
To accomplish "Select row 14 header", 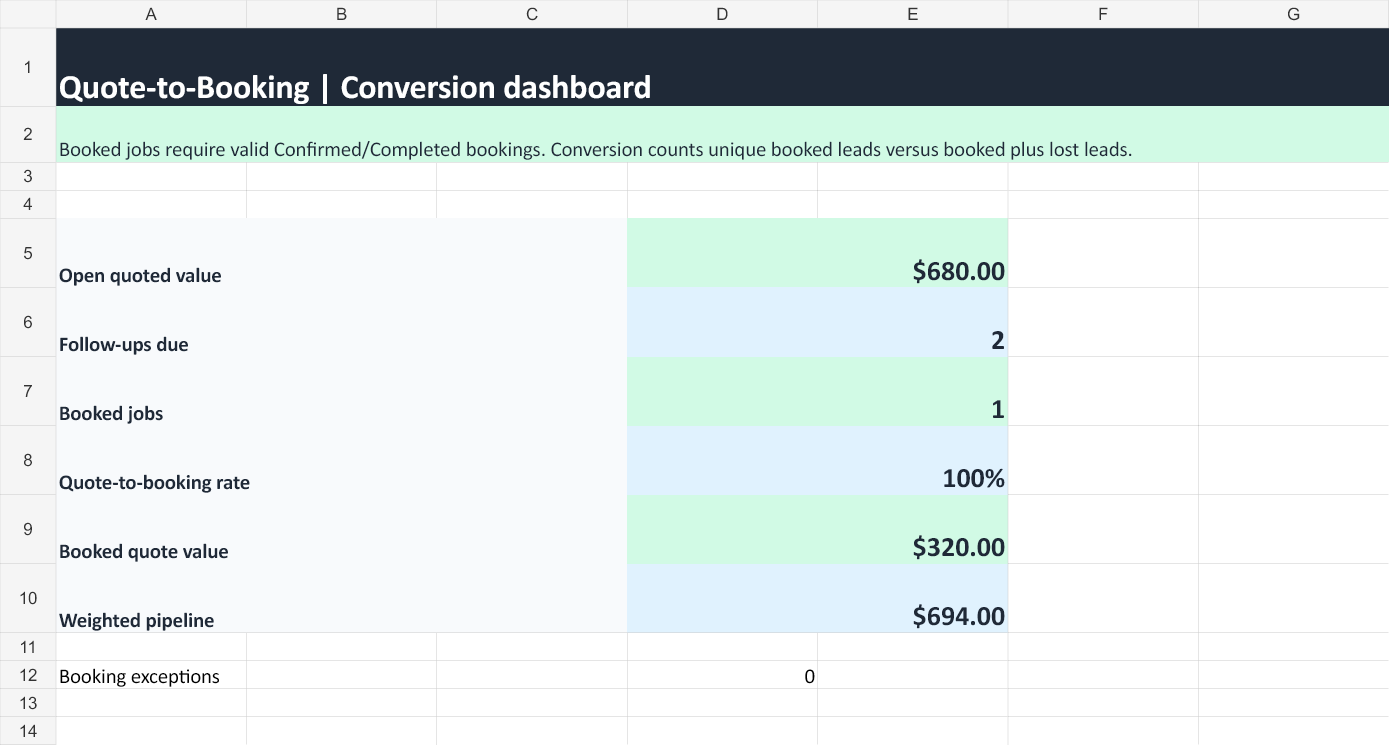I will (28, 731).
